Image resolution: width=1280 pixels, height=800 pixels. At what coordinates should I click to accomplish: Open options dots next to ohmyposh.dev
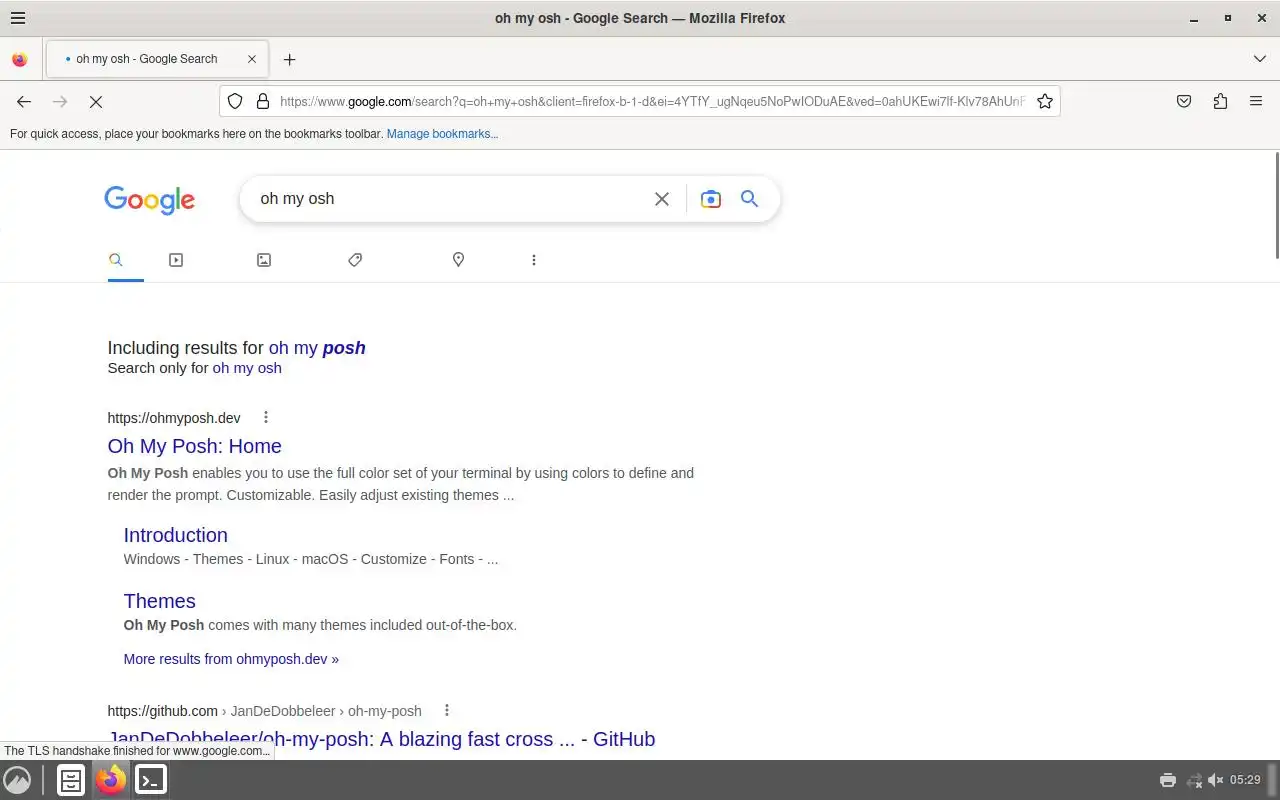pyautogui.click(x=265, y=417)
